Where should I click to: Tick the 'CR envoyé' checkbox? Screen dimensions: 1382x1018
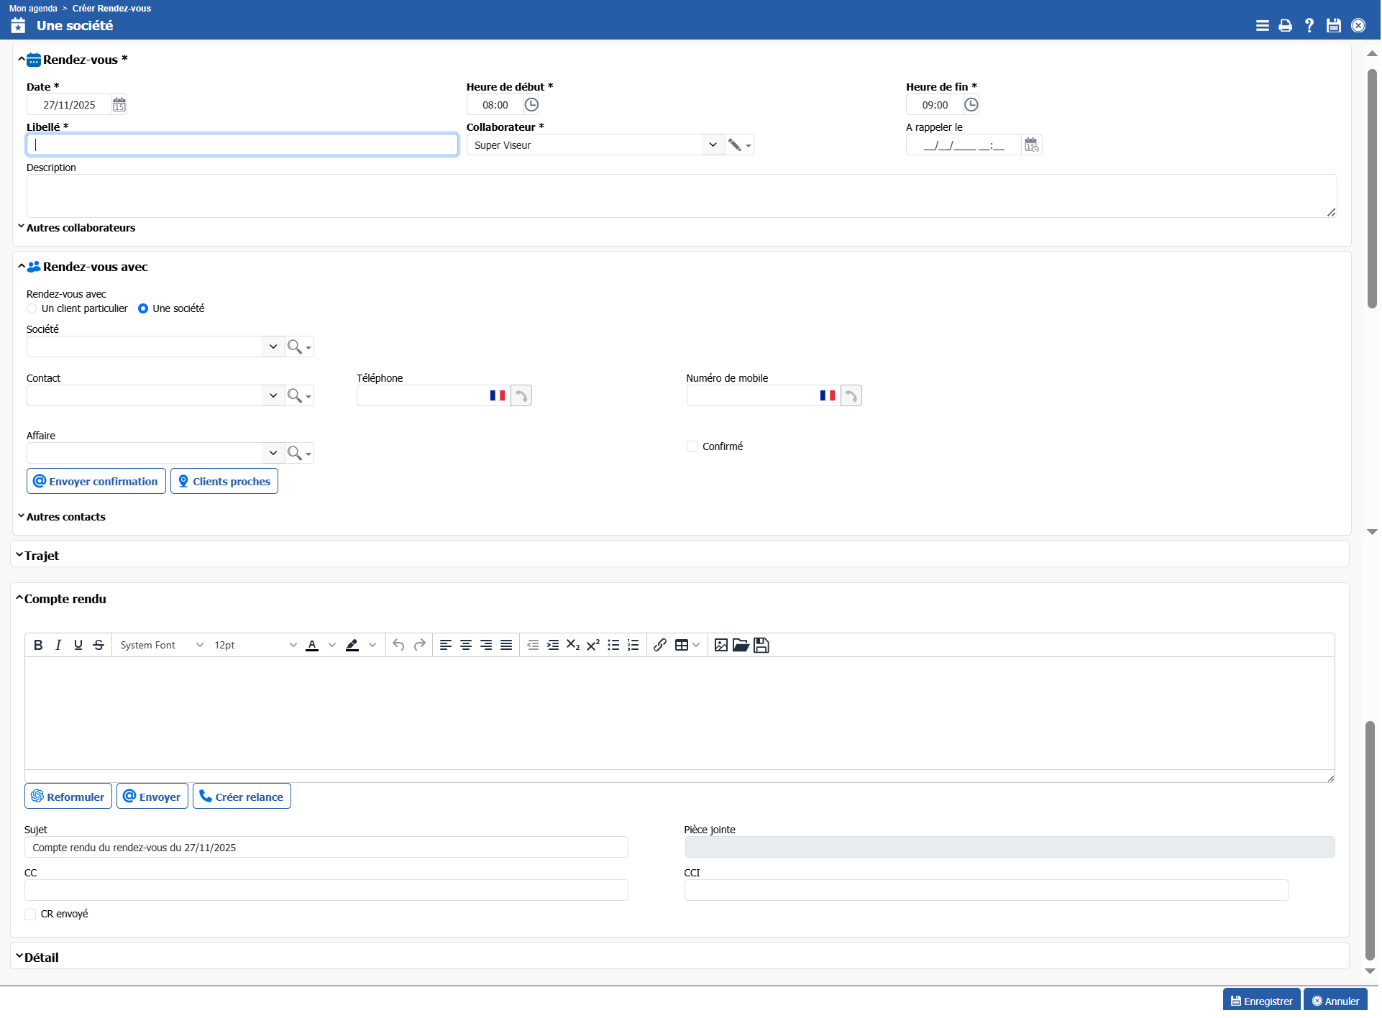pos(30,914)
